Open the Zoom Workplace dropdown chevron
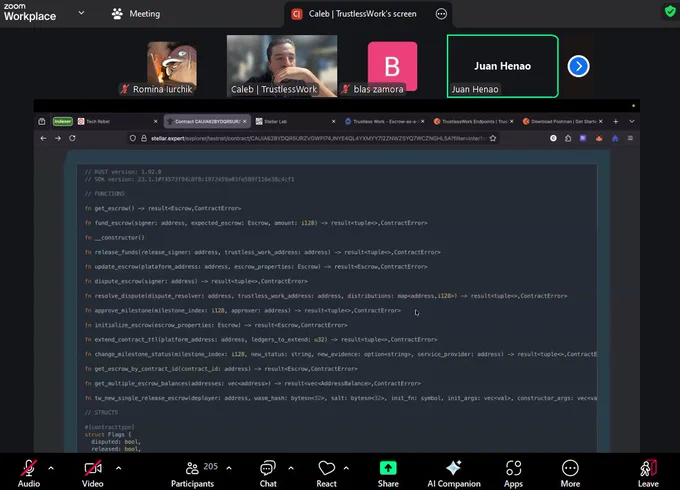The width and height of the screenshot is (680, 490). [81, 13]
